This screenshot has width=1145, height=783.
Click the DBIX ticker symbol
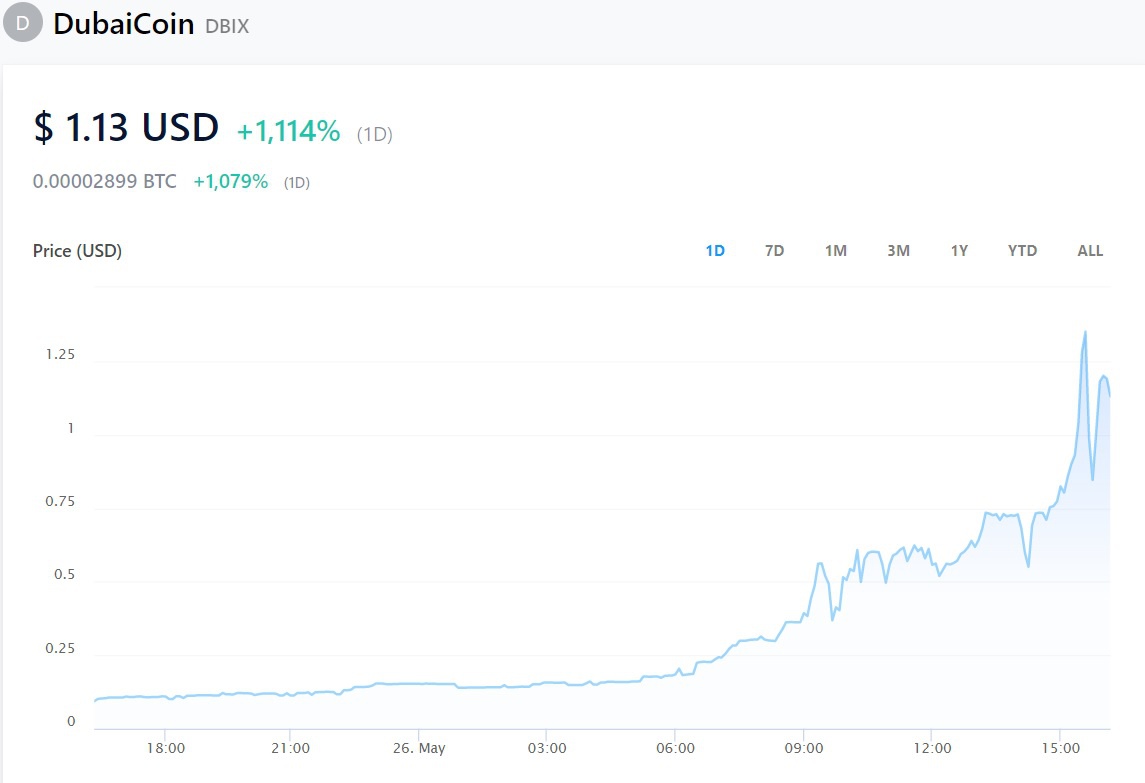tap(227, 27)
